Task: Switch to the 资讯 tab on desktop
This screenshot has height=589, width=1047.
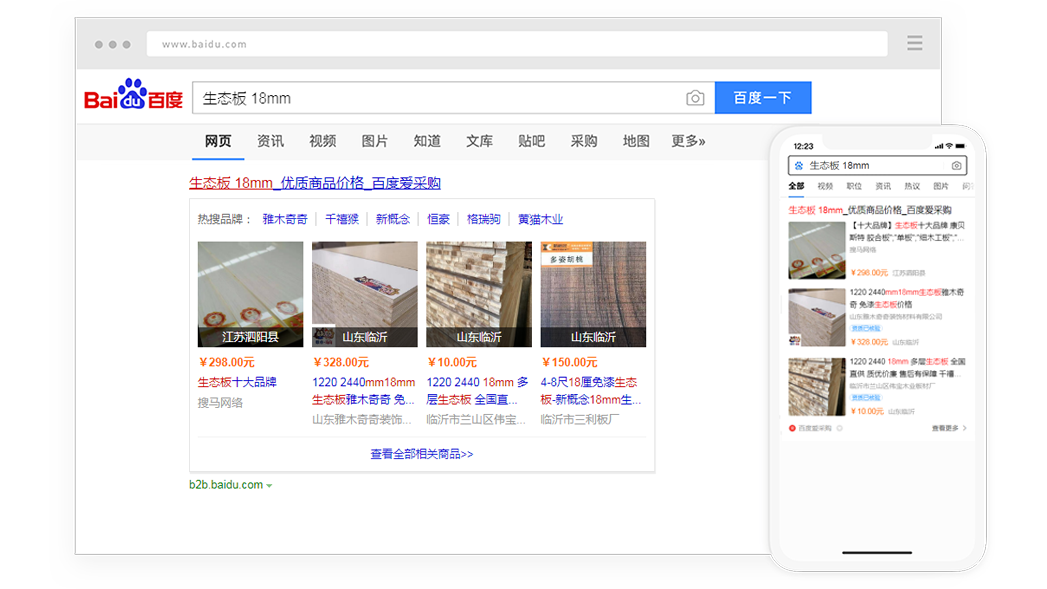Action: click(270, 141)
